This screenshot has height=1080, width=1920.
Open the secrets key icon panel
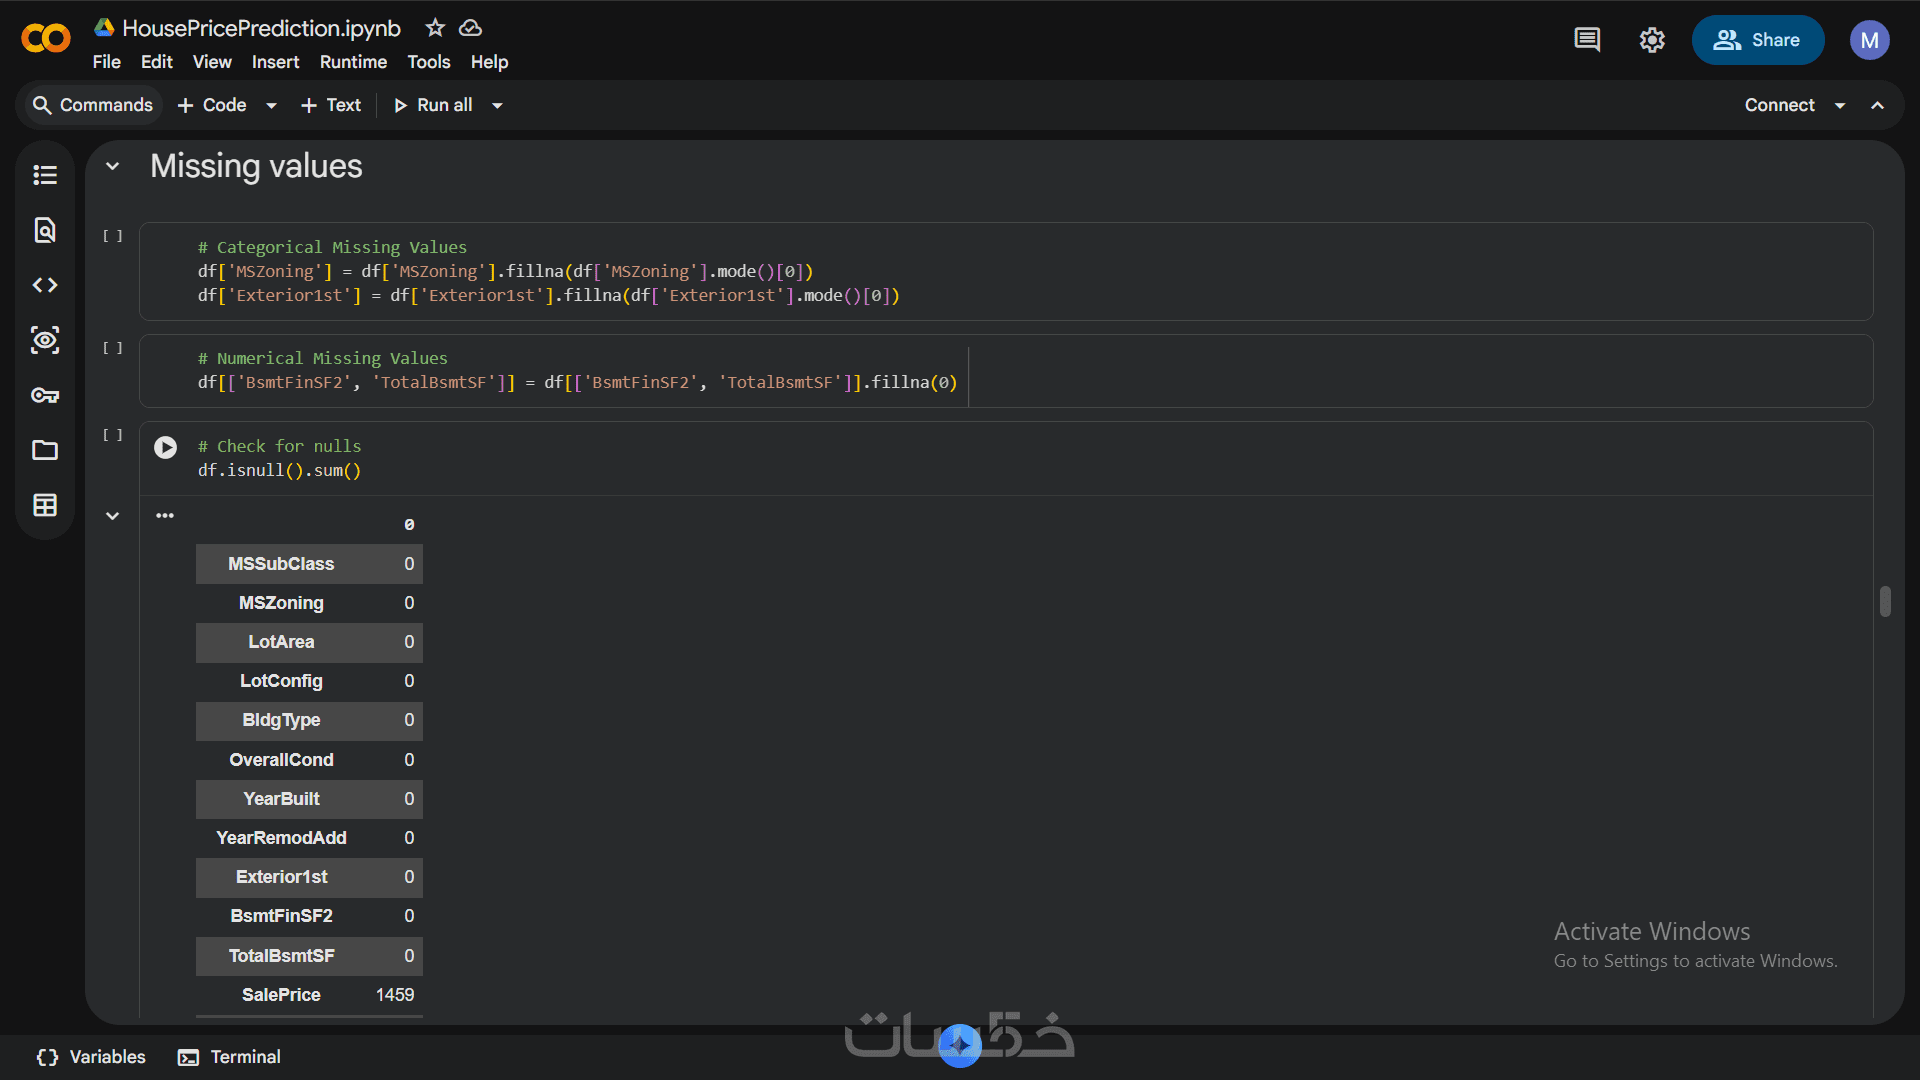point(45,395)
